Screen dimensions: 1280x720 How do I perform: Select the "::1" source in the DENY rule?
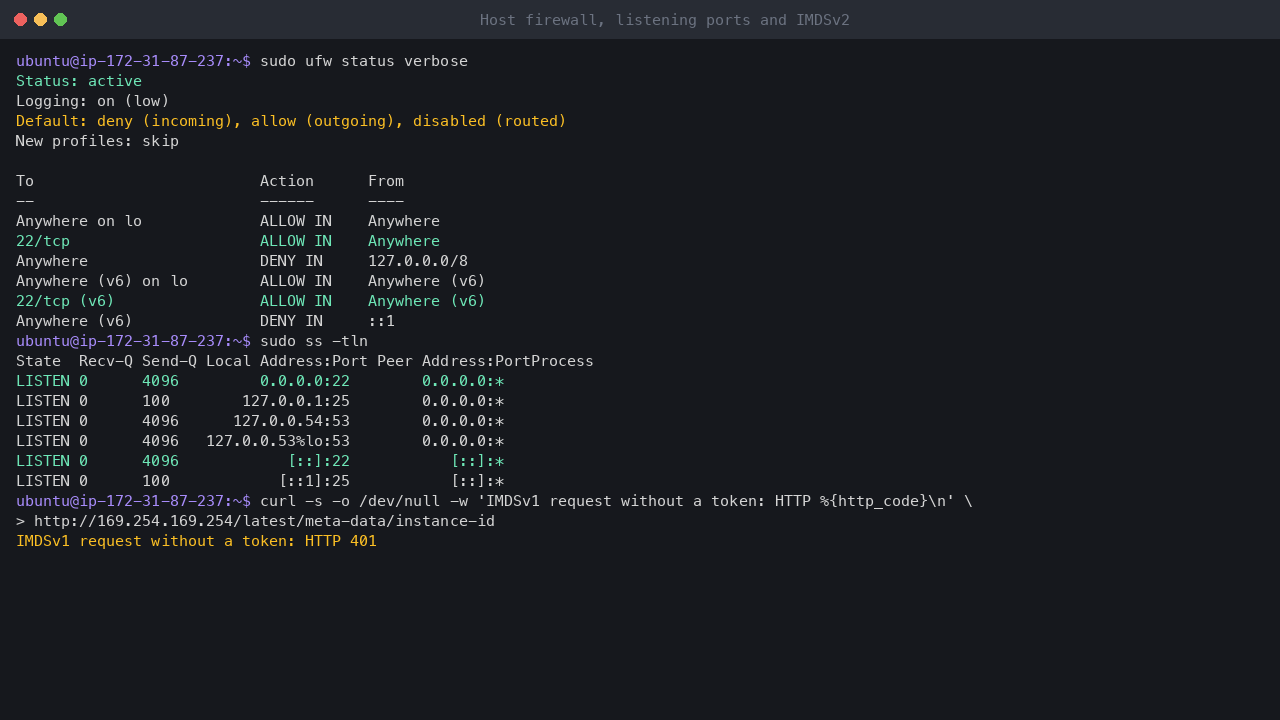point(382,321)
